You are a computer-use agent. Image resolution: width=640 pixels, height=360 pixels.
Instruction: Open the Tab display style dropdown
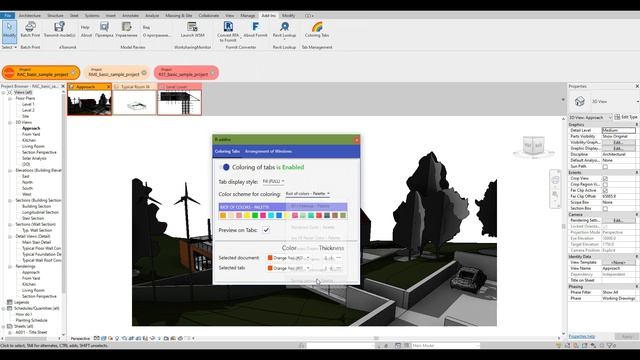(x=273, y=181)
